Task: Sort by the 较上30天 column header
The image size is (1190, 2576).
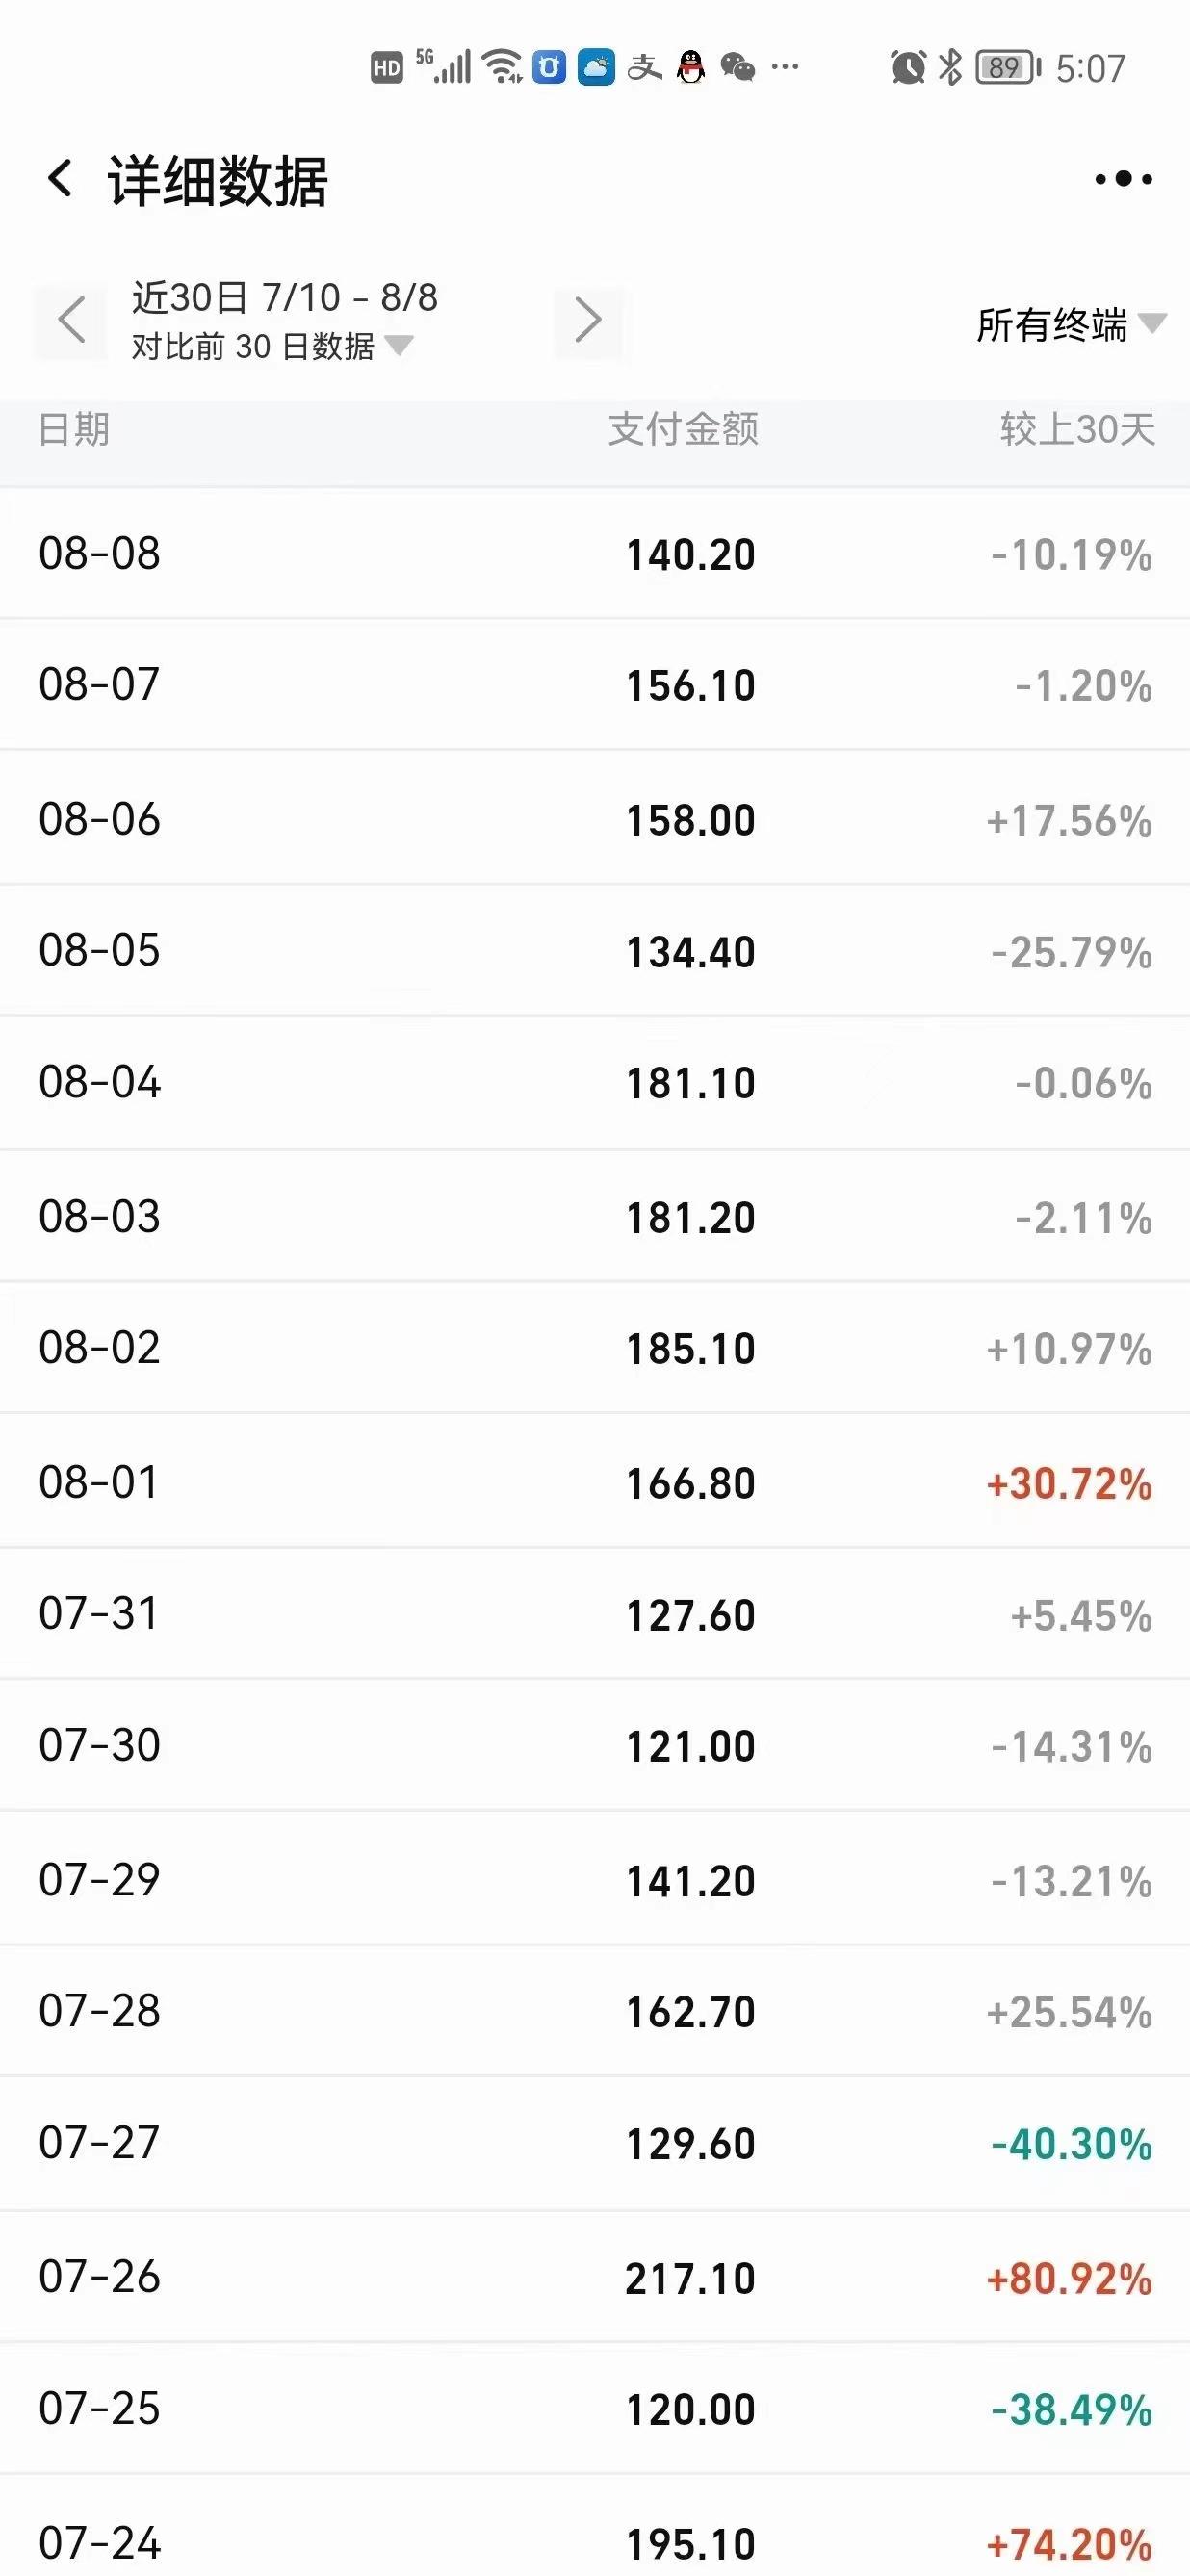Action: pos(1077,429)
